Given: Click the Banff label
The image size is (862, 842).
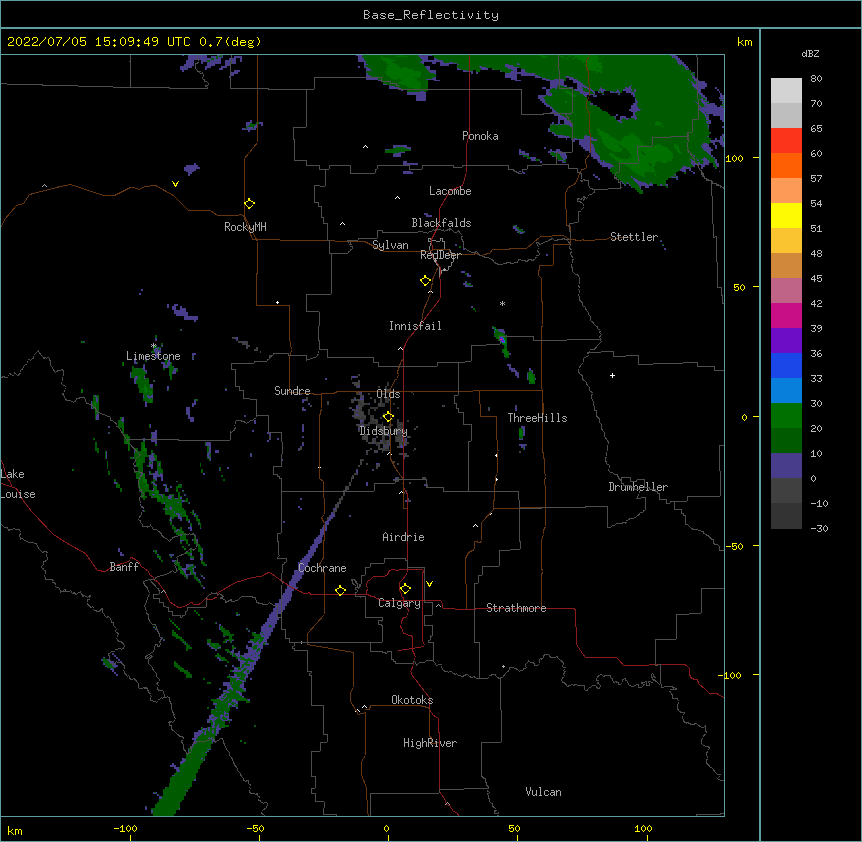Looking at the screenshot, I should [x=124, y=567].
